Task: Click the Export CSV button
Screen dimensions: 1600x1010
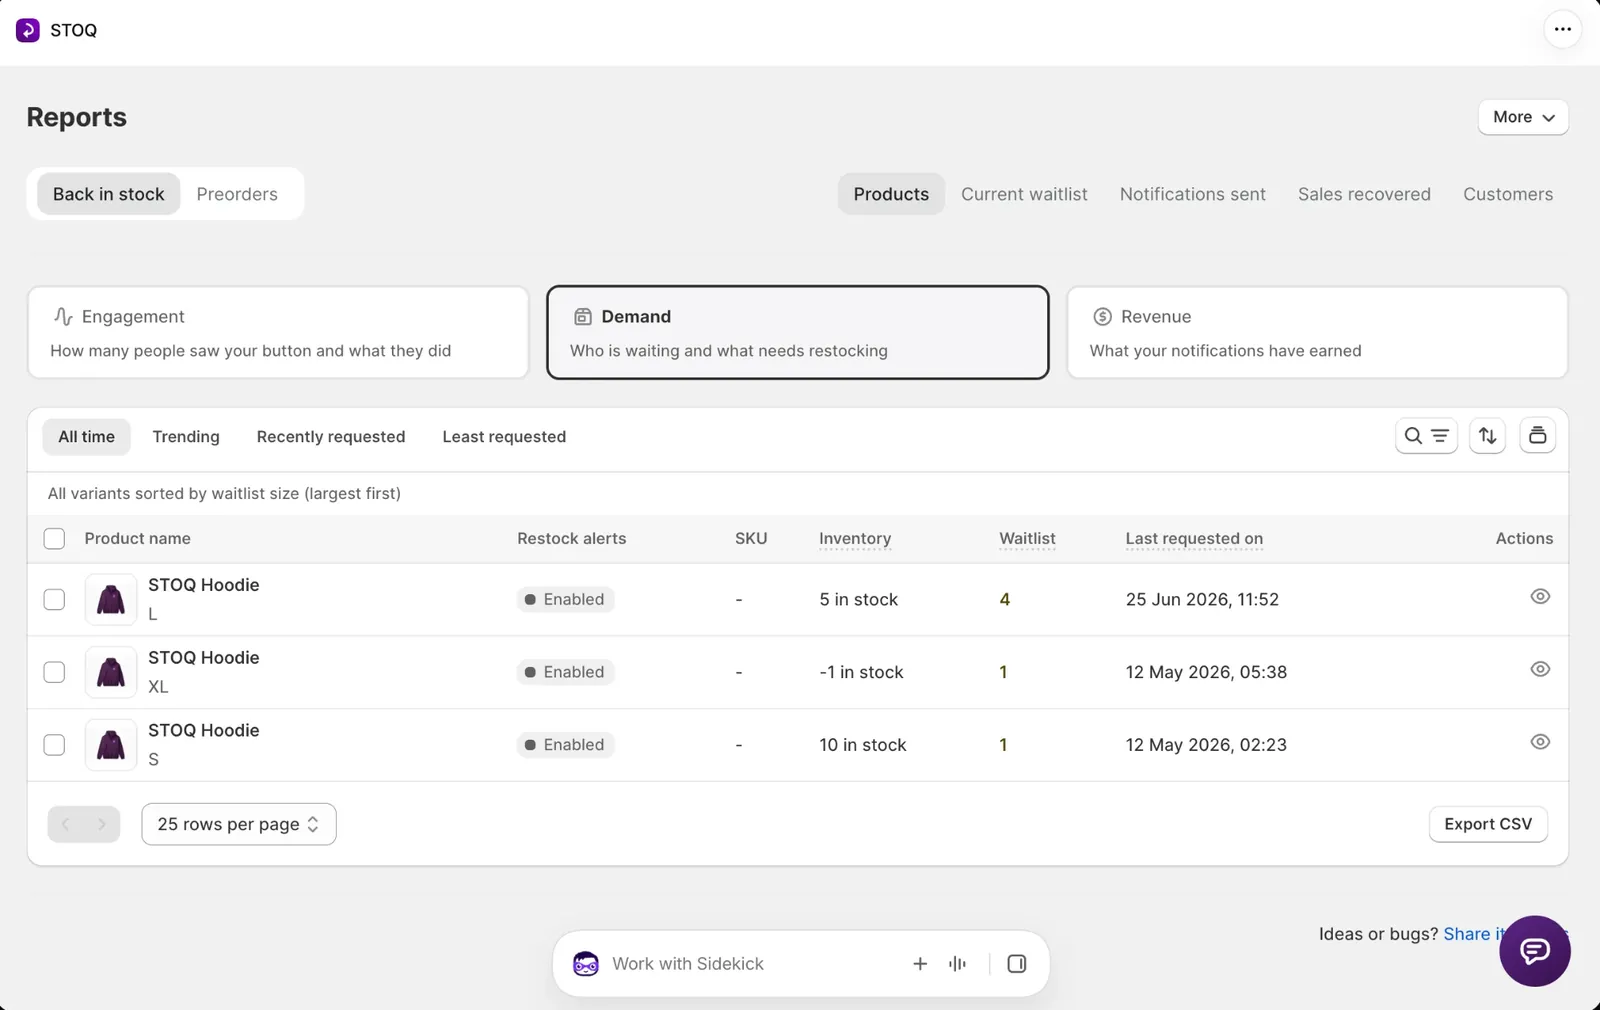Action: (1488, 824)
